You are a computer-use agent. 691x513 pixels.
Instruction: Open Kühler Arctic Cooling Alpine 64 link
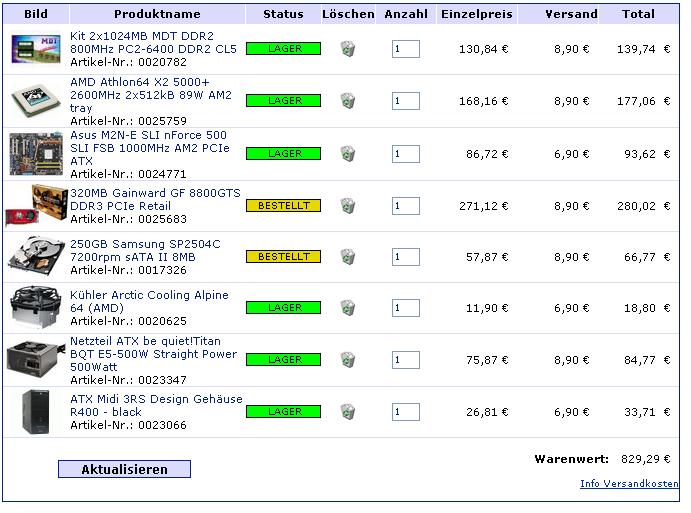pos(149,301)
